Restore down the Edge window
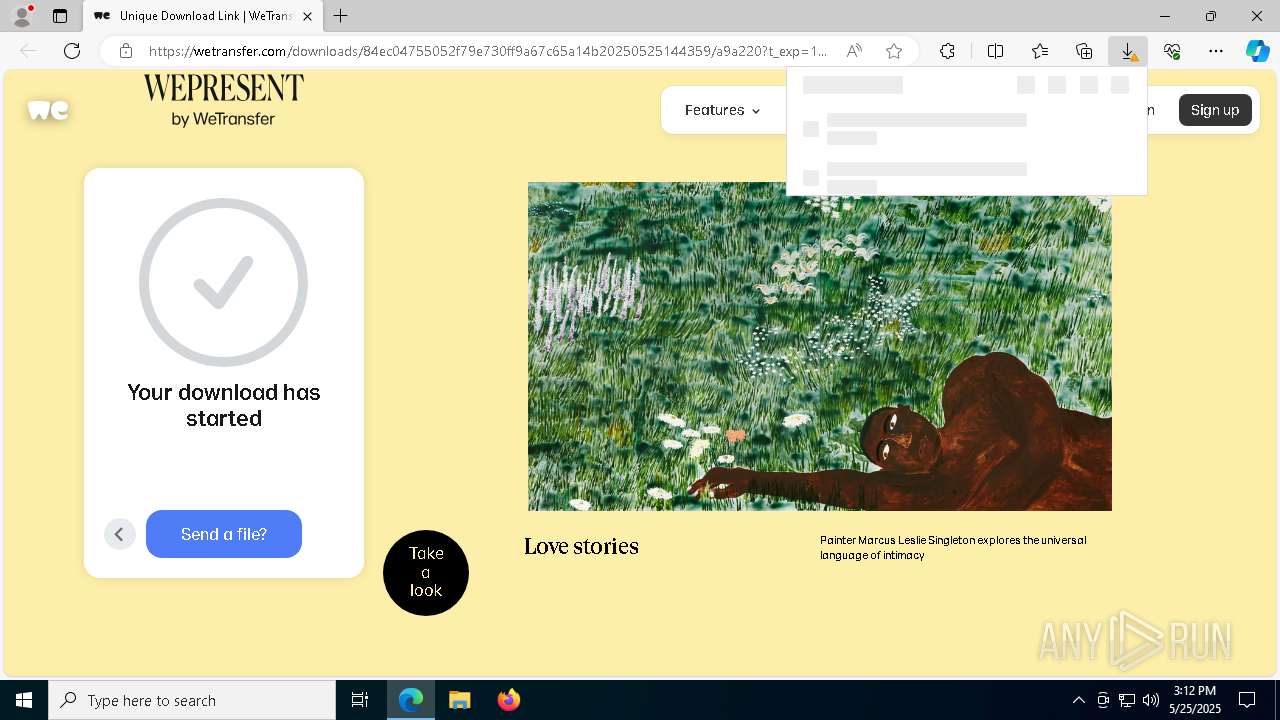This screenshot has width=1280, height=720. click(1211, 16)
